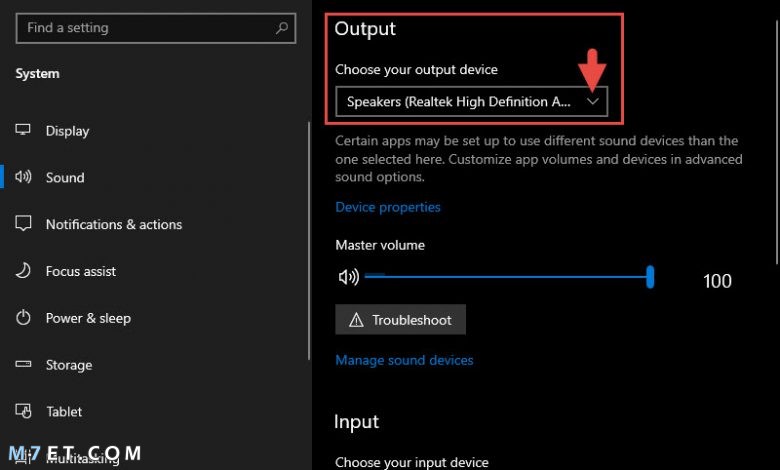Click the Focus assist moon icon

coord(23,271)
